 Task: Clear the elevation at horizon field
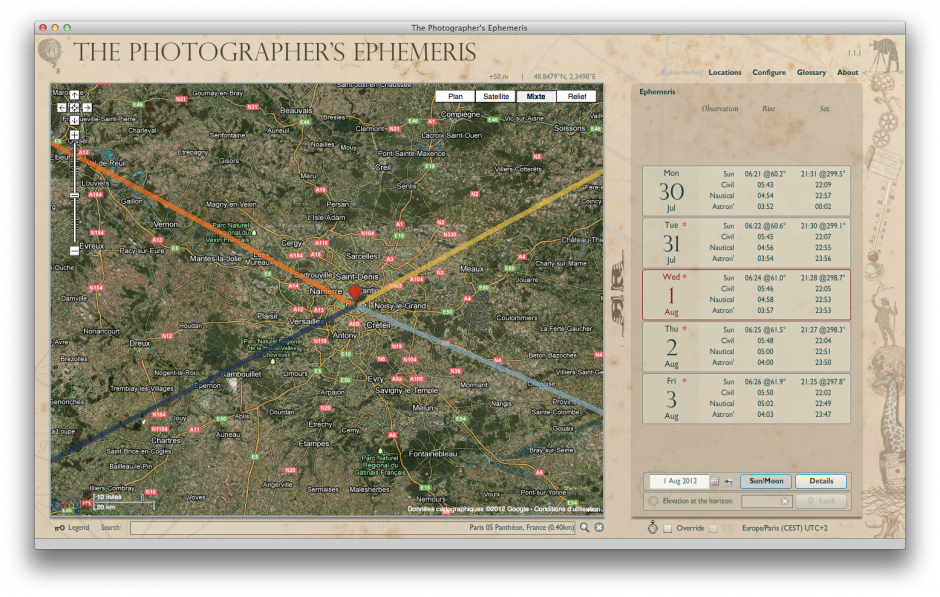(x=785, y=501)
